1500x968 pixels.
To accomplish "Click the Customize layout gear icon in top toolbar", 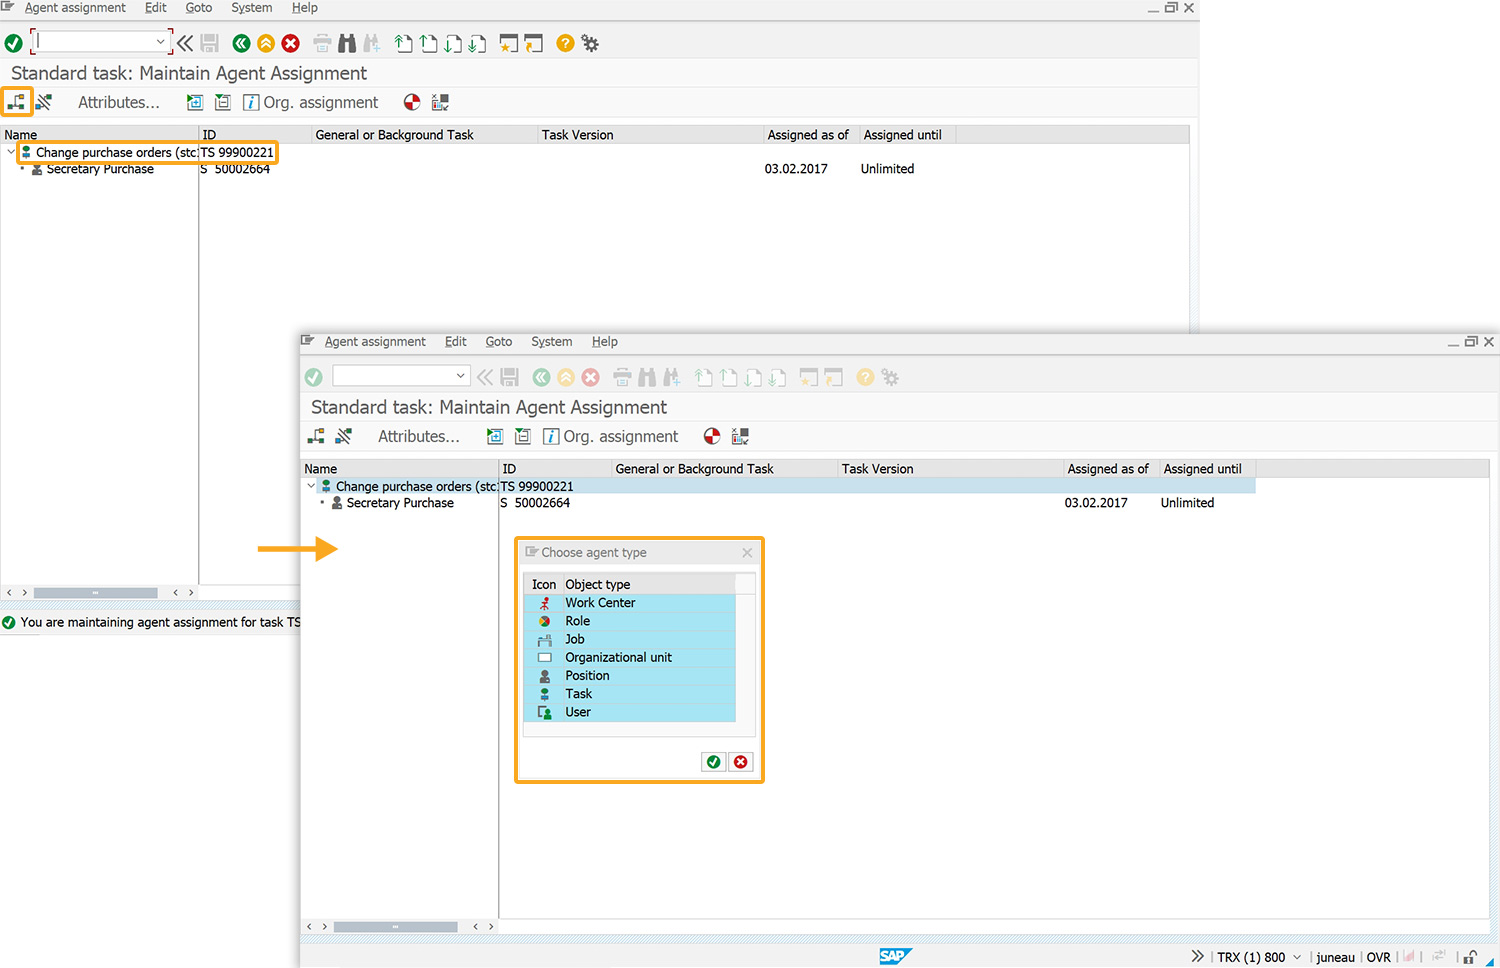I will point(591,43).
